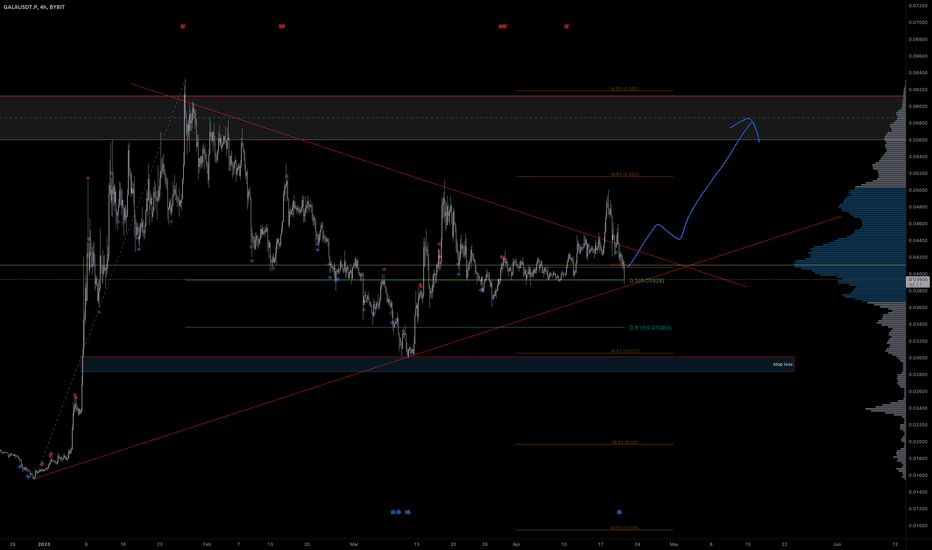Click the Mar label on time axis
The height and width of the screenshot is (550, 932).
coord(354,544)
